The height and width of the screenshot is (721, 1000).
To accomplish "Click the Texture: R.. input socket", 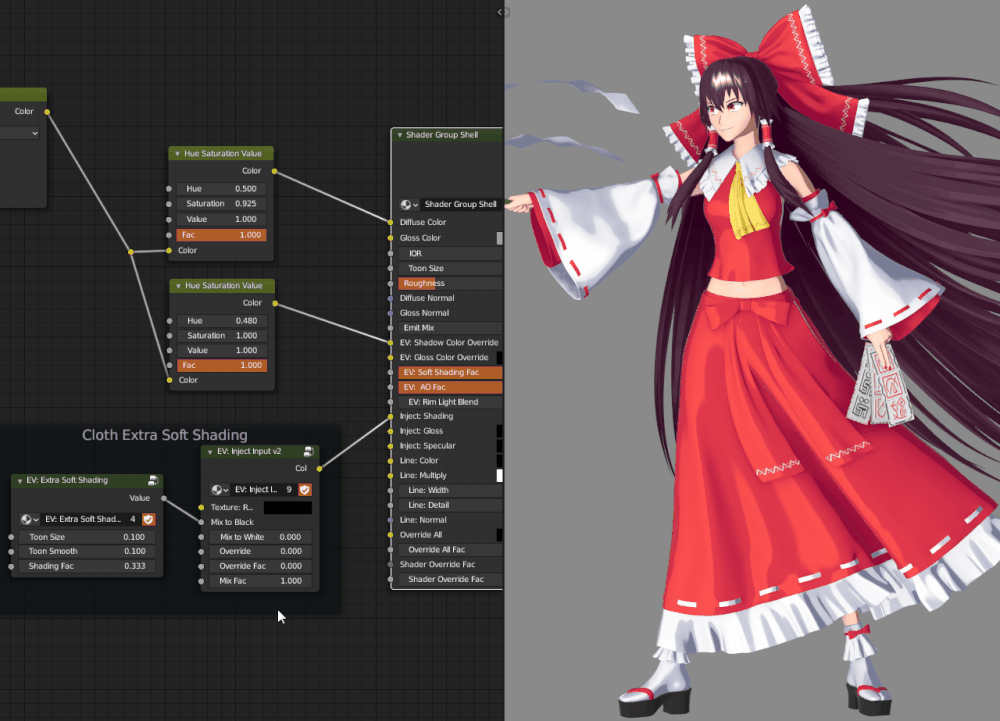I will 202,507.
